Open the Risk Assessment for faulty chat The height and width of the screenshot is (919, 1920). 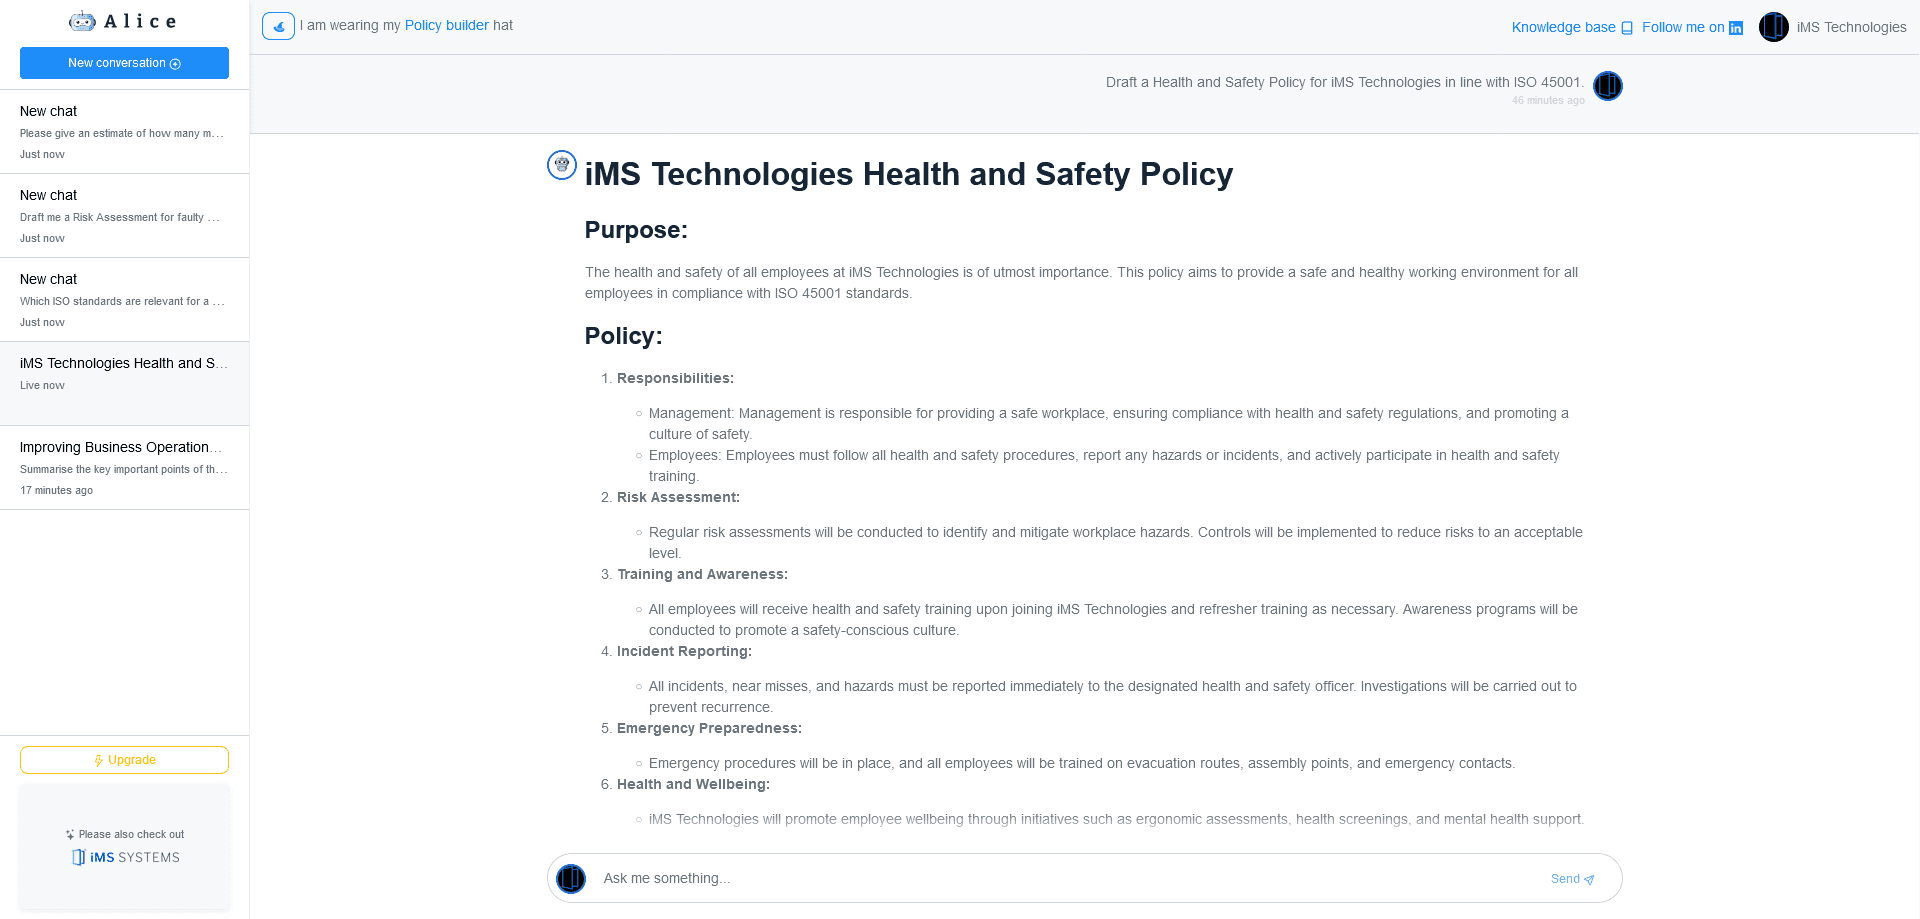[124, 216]
